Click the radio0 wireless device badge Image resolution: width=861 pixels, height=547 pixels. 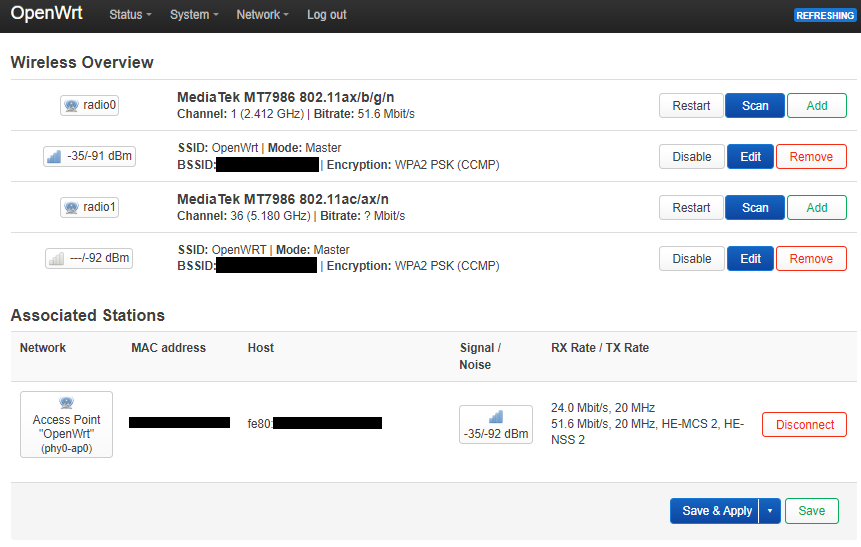pyautogui.click(x=90, y=105)
